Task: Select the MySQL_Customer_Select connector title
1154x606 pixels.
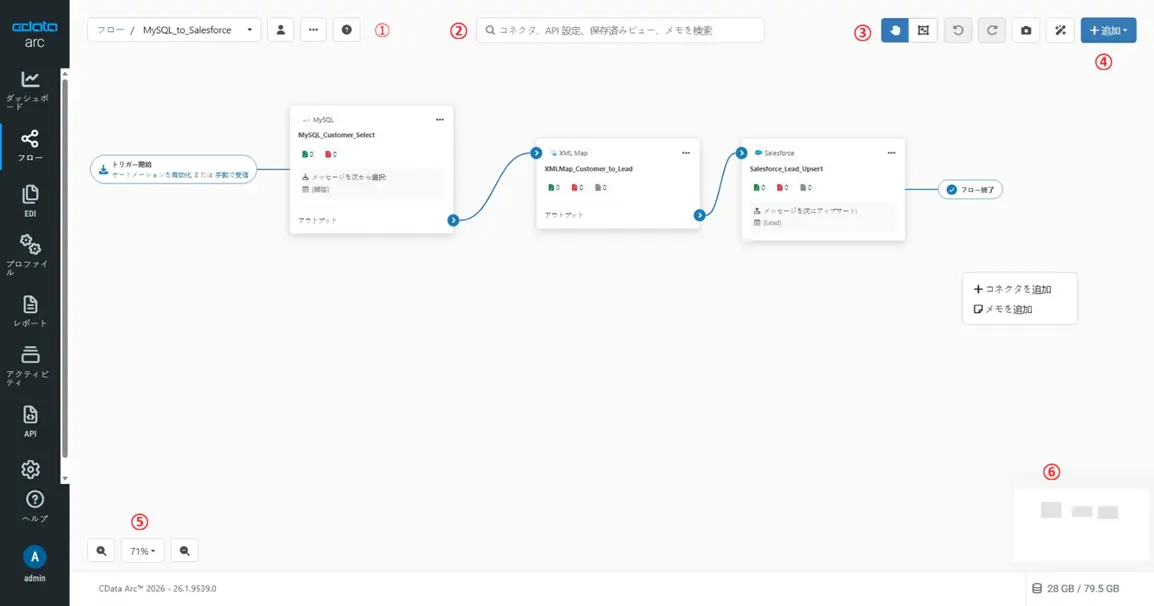Action: click(x=336, y=135)
